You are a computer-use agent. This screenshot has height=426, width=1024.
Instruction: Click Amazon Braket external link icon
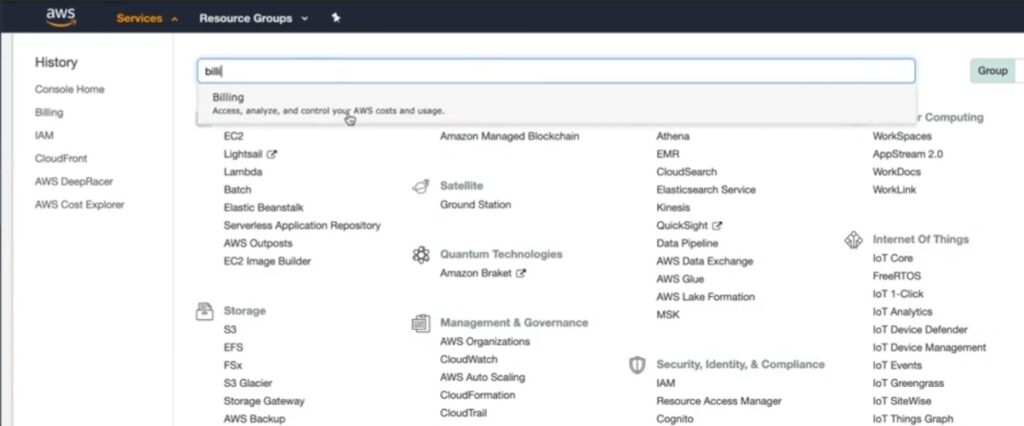pos(520,274)
